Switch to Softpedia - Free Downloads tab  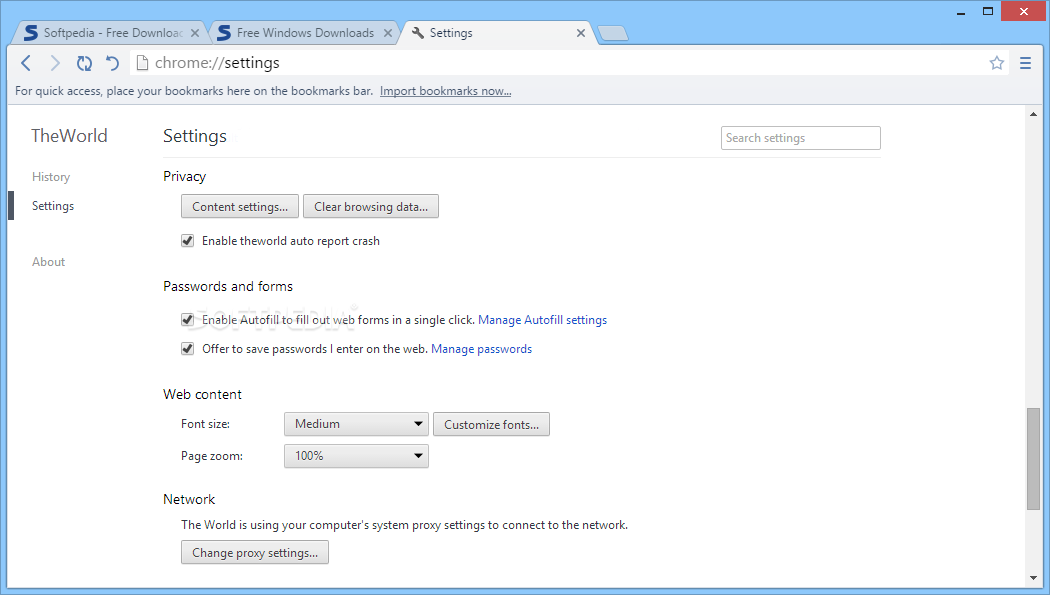click(112, 33)
